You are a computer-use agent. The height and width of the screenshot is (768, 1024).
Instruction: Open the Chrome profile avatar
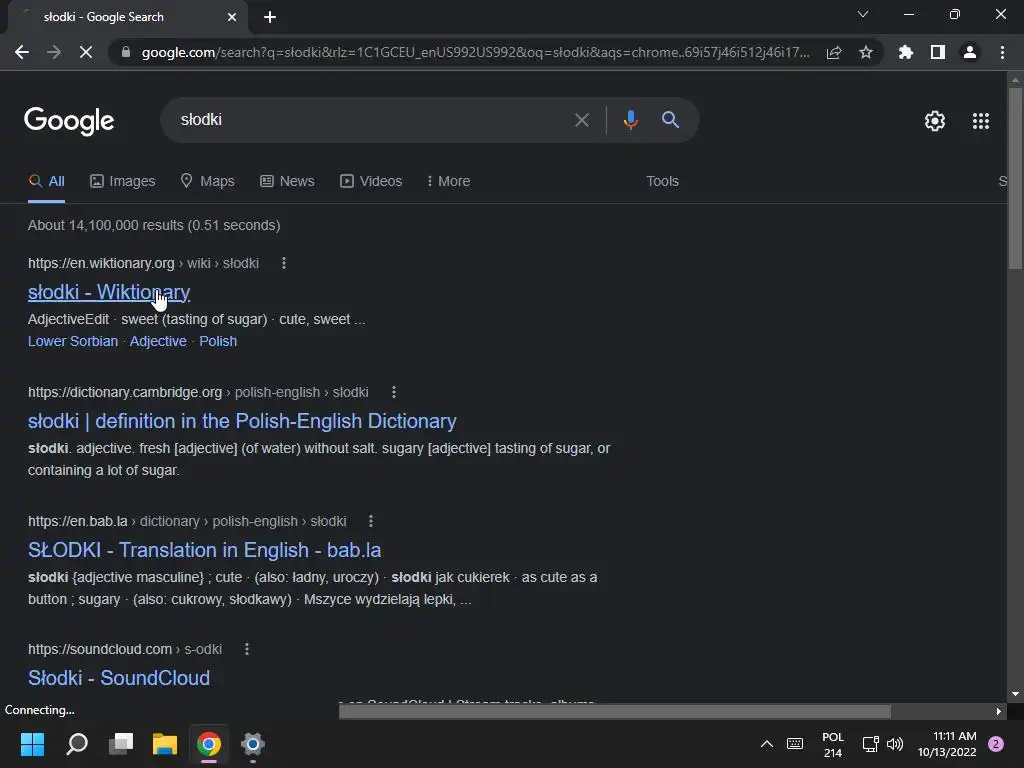970,52
